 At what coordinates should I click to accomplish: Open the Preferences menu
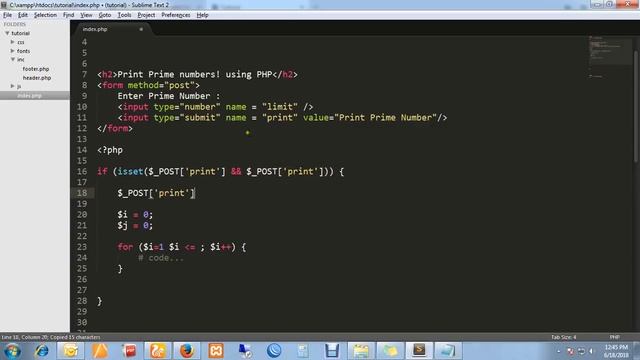pyautogui.click(x=176, y=15)
